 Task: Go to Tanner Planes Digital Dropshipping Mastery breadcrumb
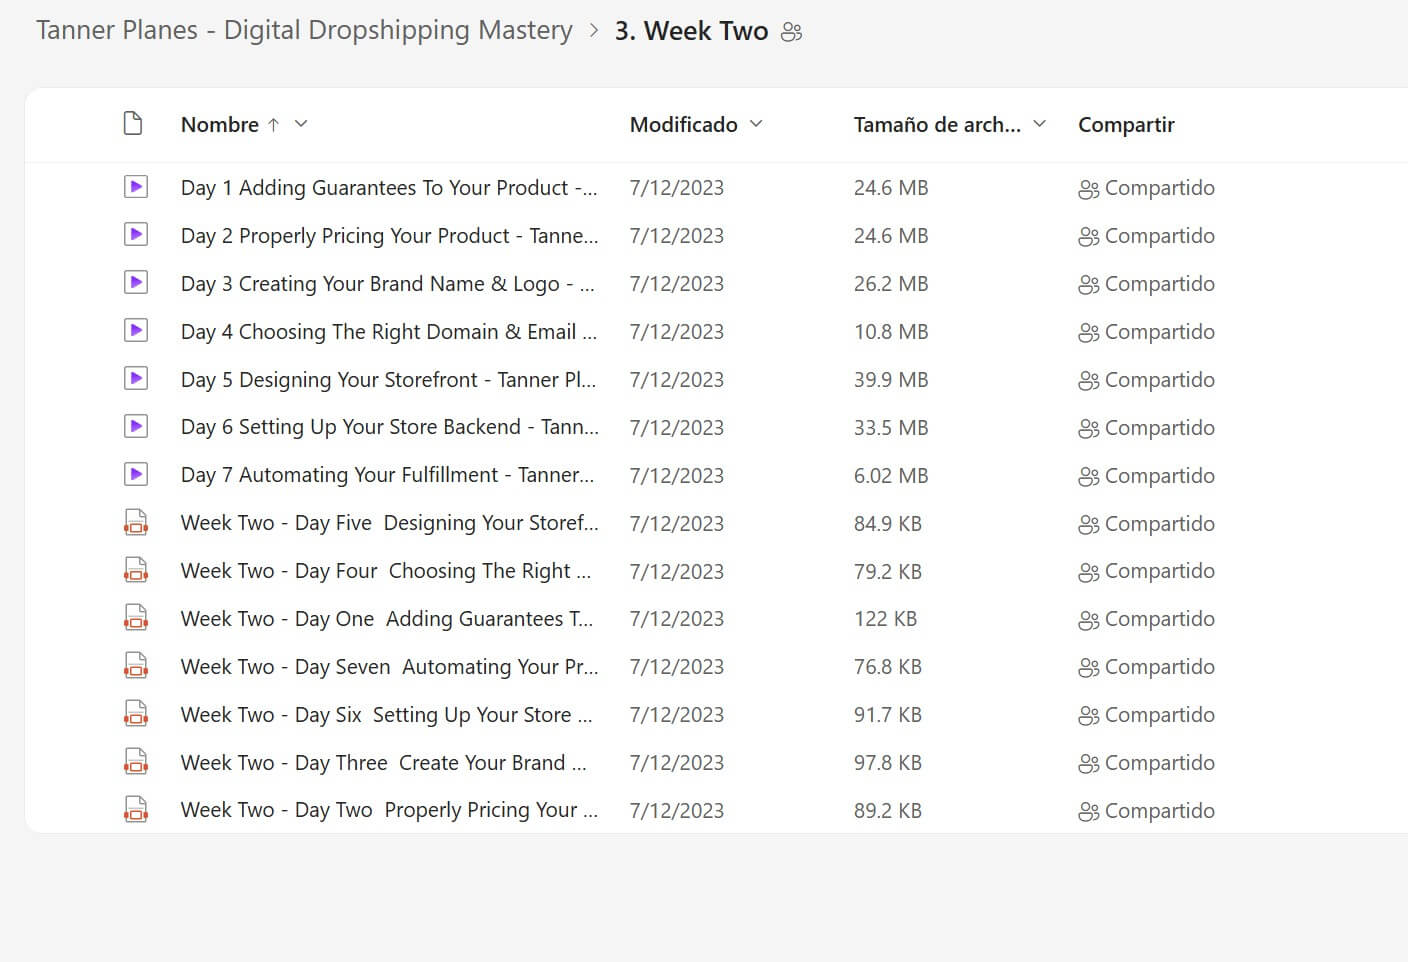[304, 31]
